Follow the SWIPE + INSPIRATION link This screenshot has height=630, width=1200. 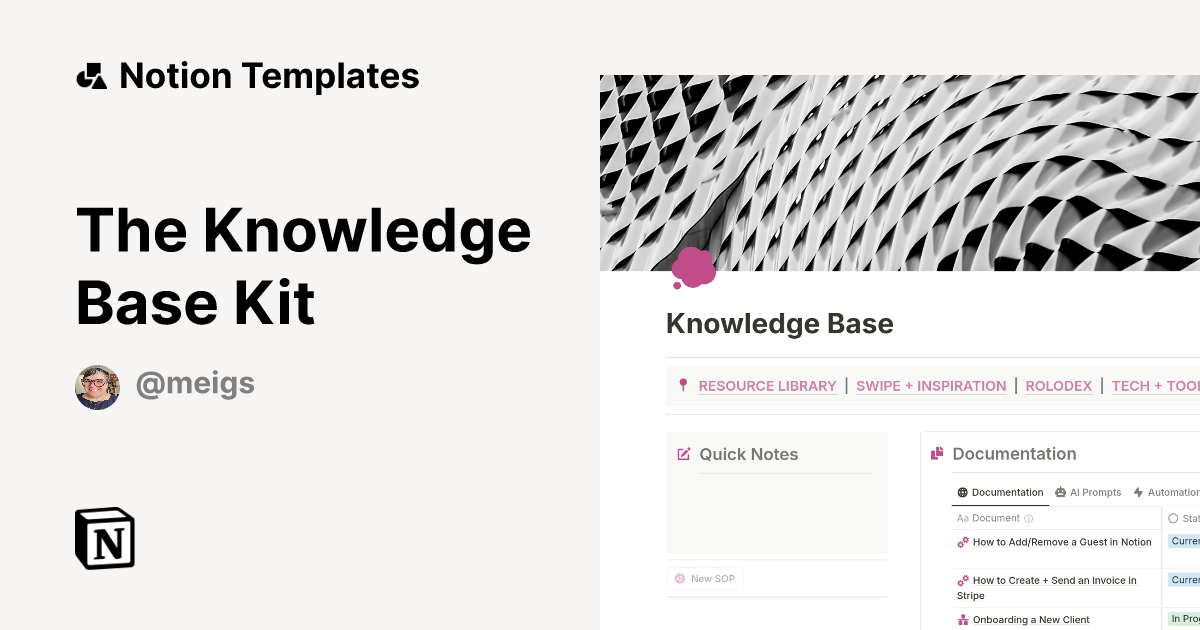click(x=931, y=386)
